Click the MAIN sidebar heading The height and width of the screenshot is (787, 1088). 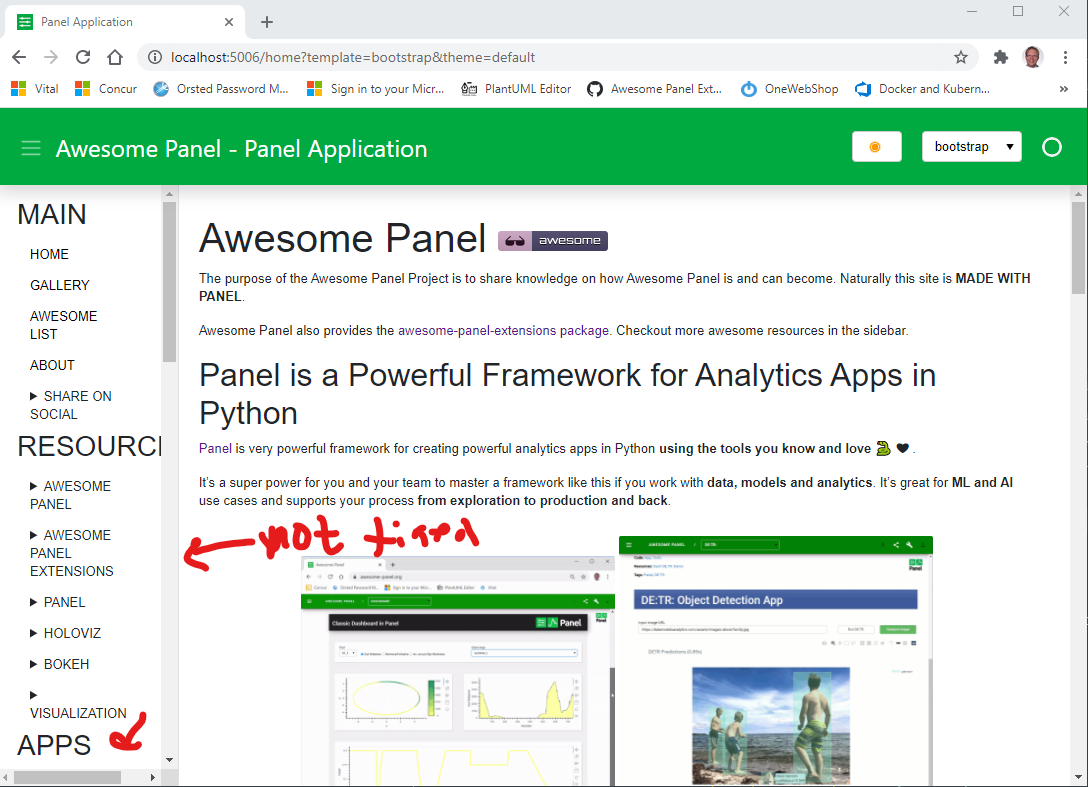[52, 214]
